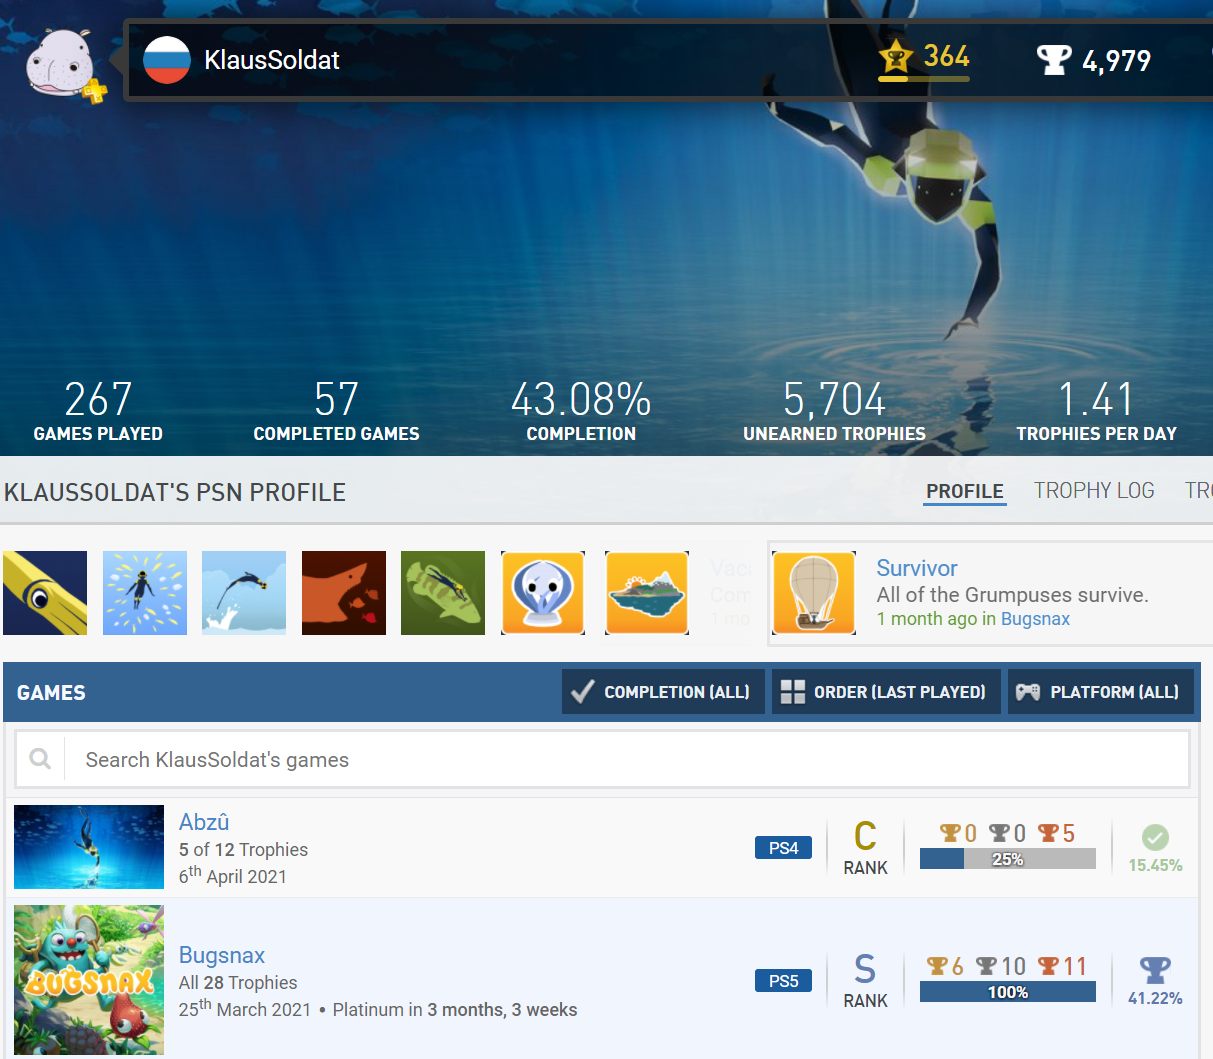Click the 57 Completed Games stat
This screenshot has height=1059, width=1213.
pos(336,411)
